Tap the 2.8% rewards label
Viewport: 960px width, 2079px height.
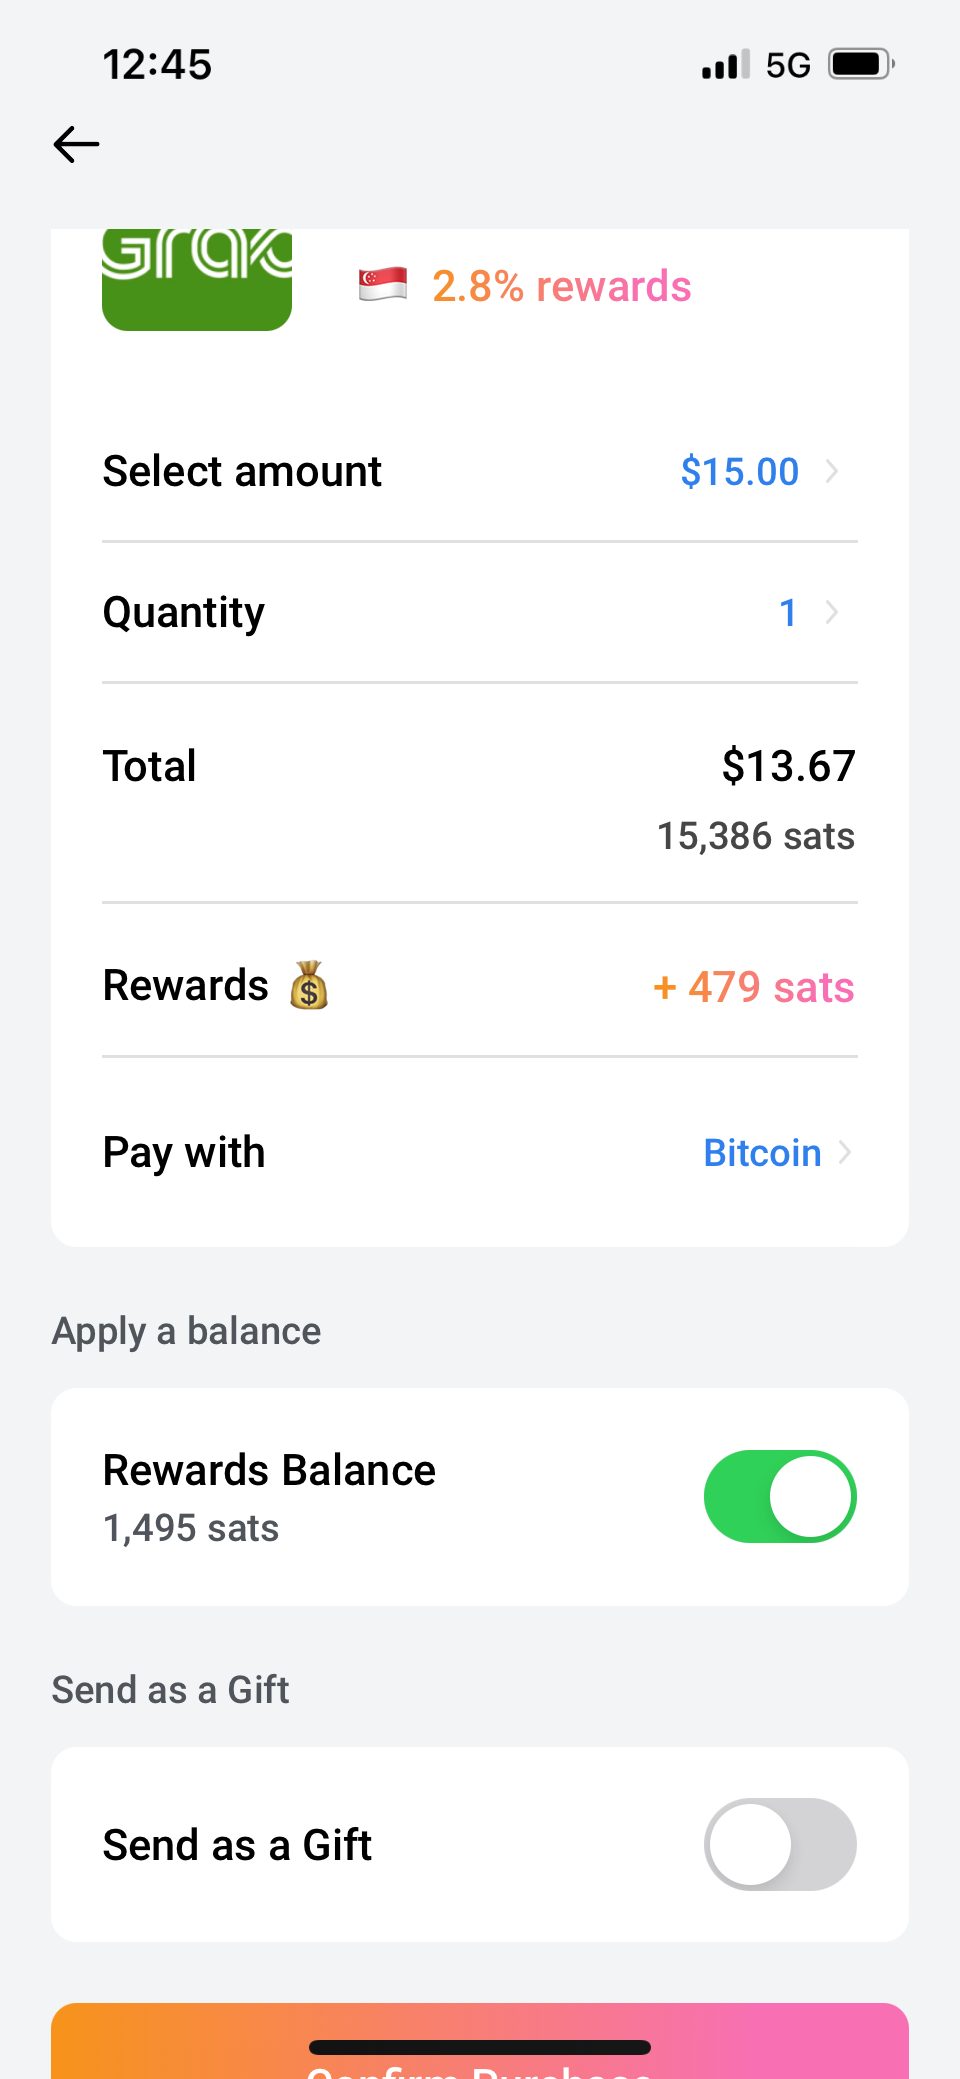[x=561, y=286]
